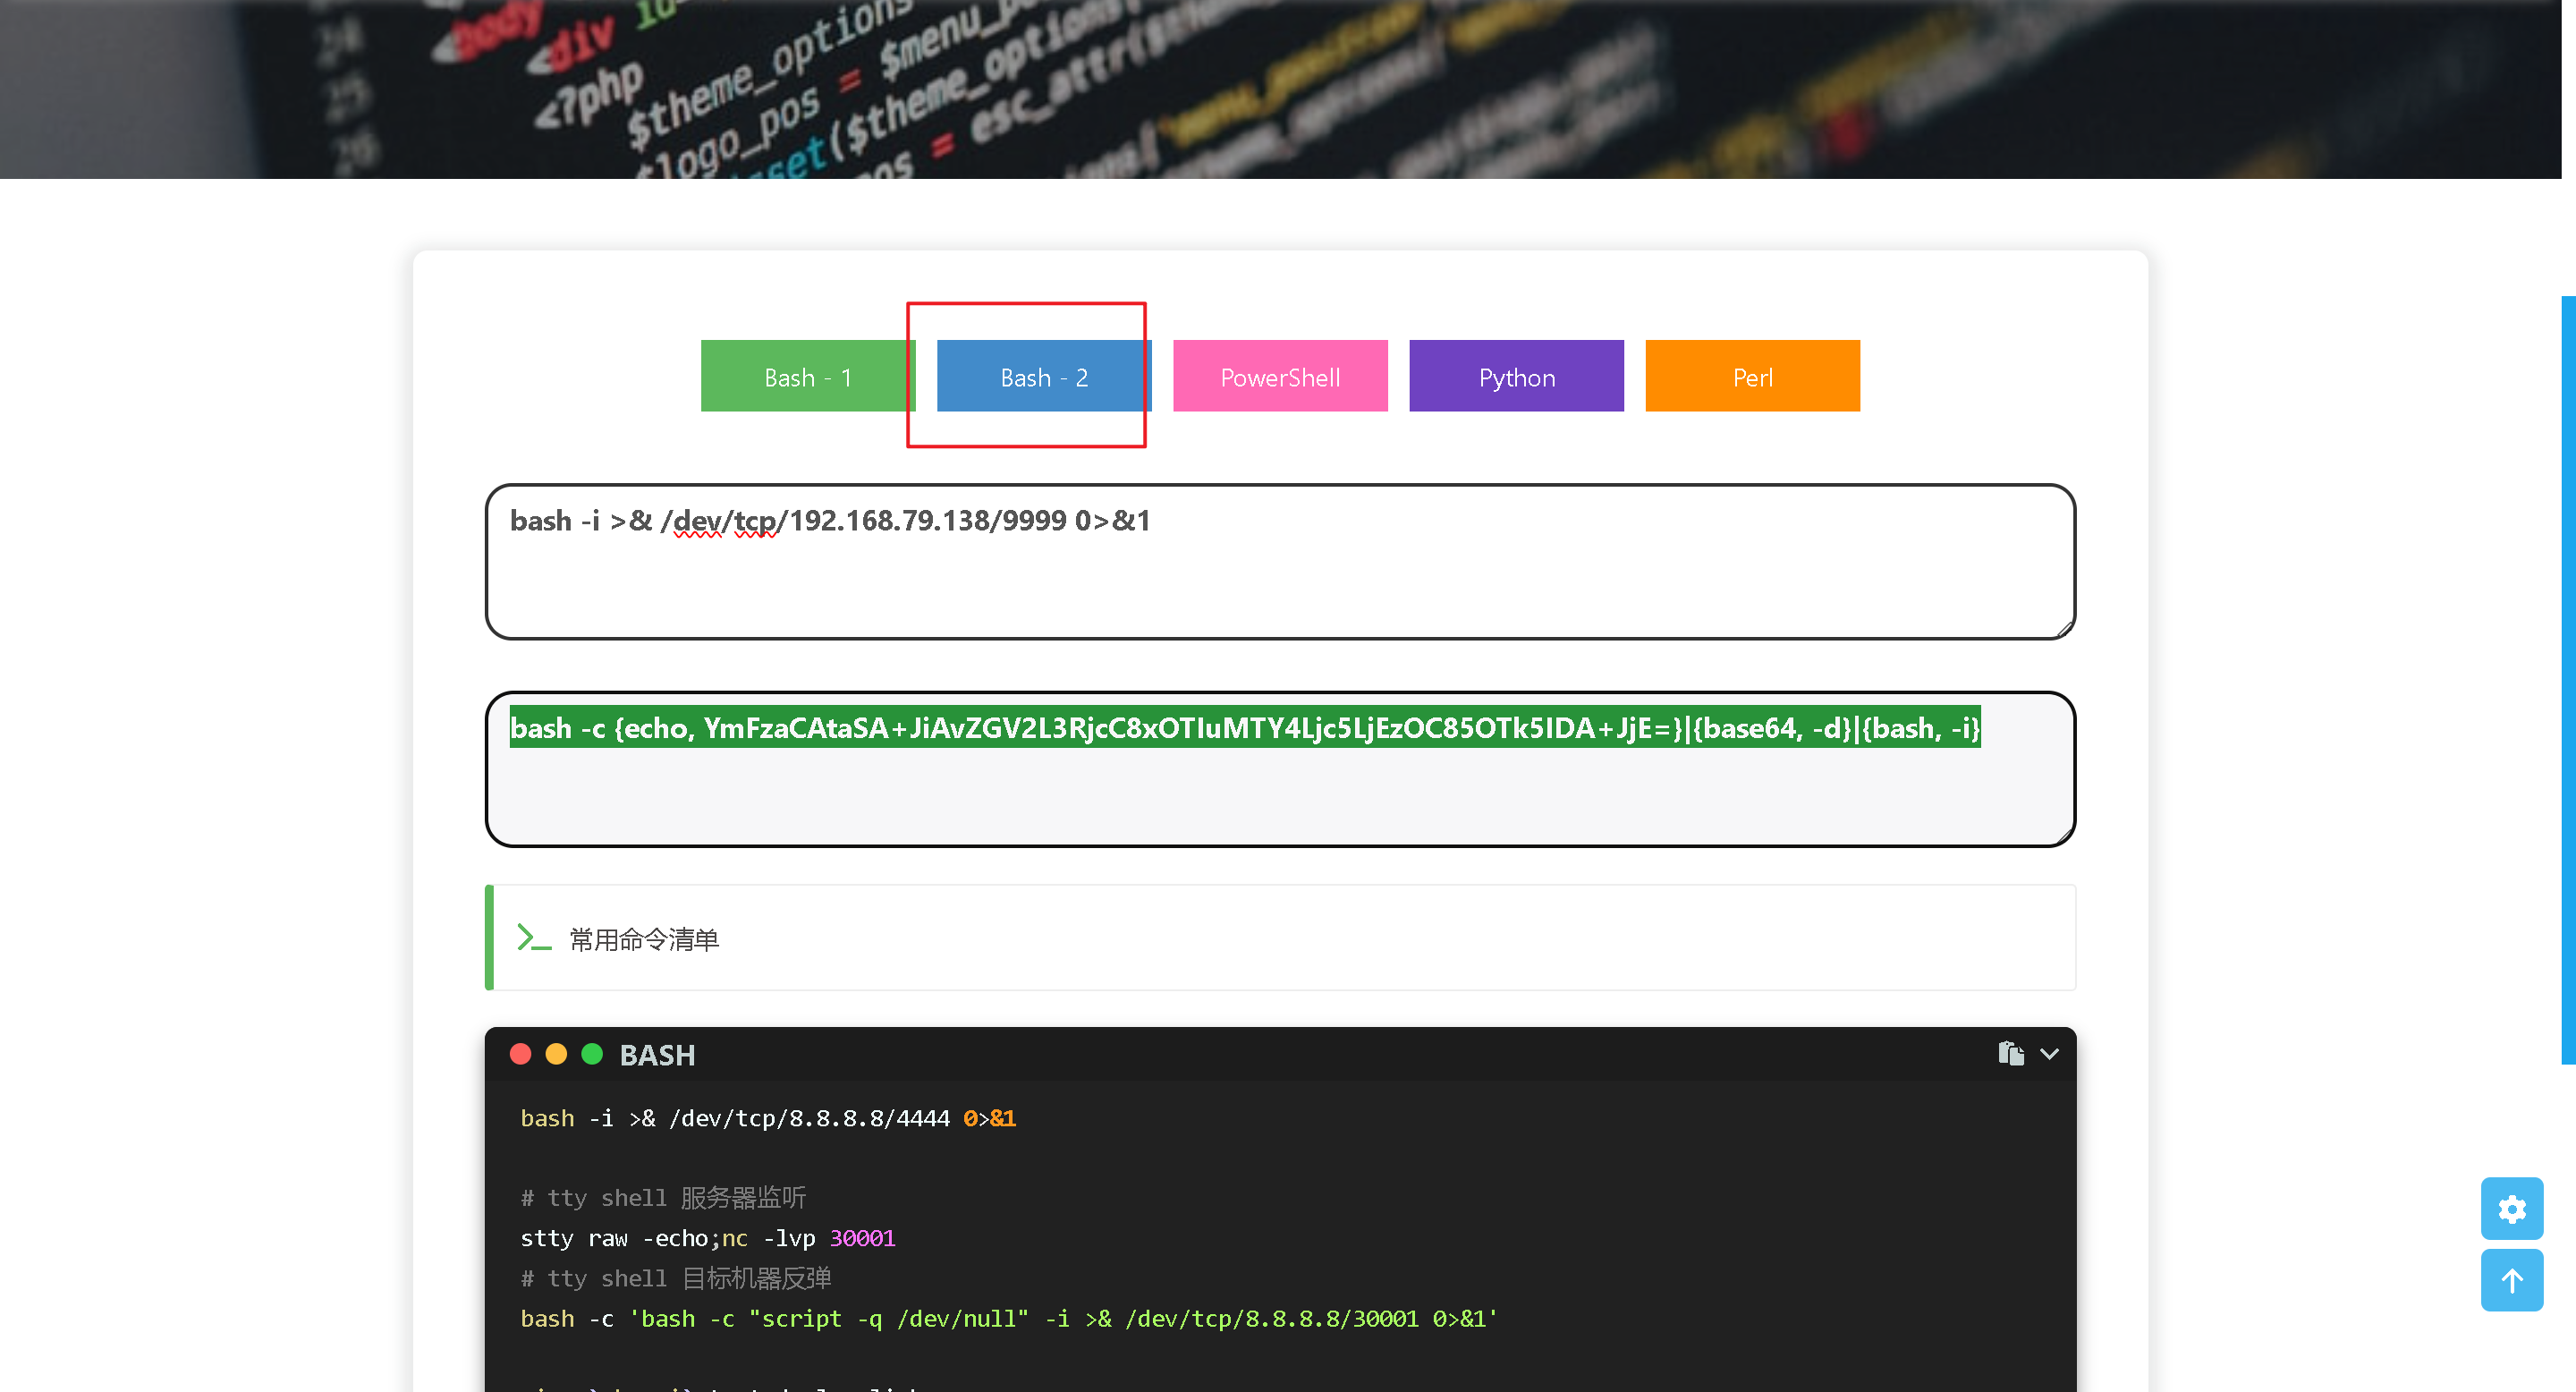Click line 'stty raw -echo;nc -lvp 30001'

coord(708,1238)
